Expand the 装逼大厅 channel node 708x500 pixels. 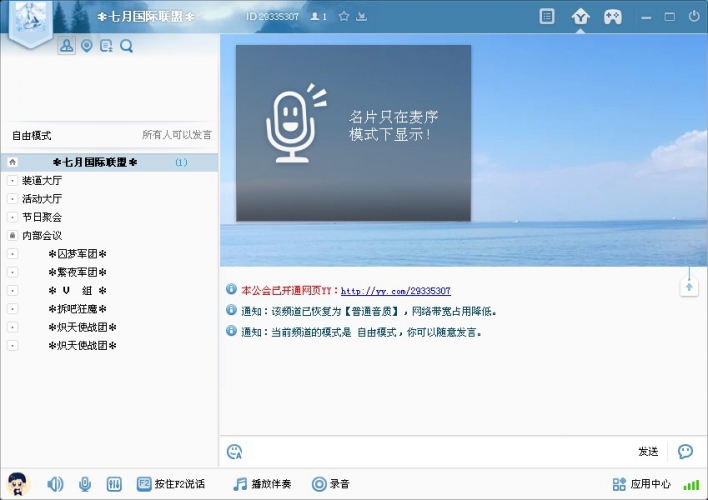coord(12,181)
